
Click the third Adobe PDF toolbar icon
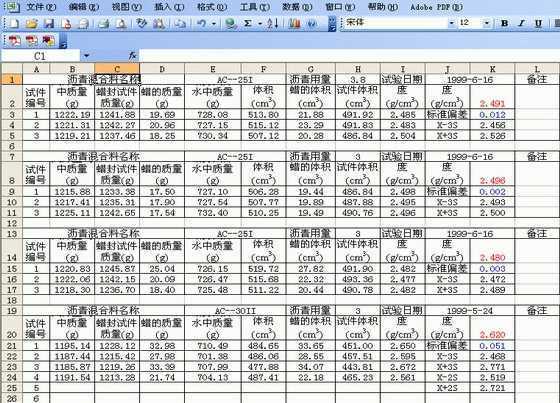[49, 40]
